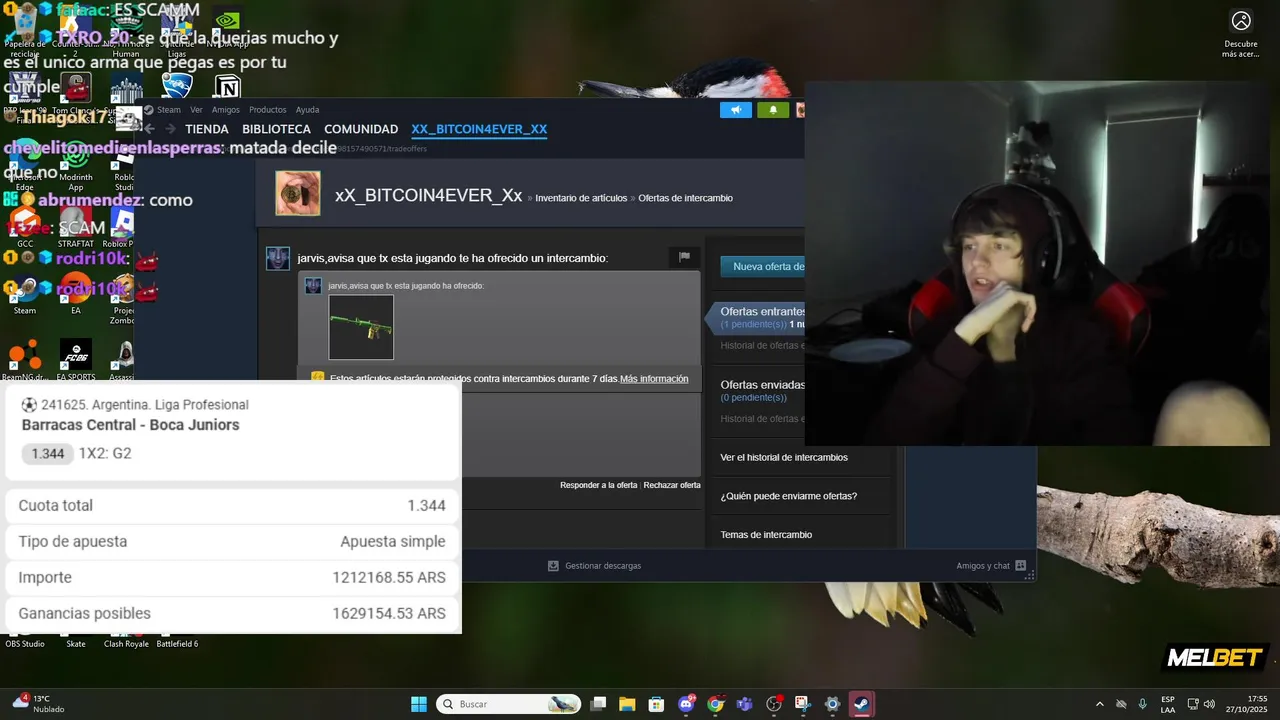
Task: Show hidden tray icons chevron
Action: point(1100,704)
